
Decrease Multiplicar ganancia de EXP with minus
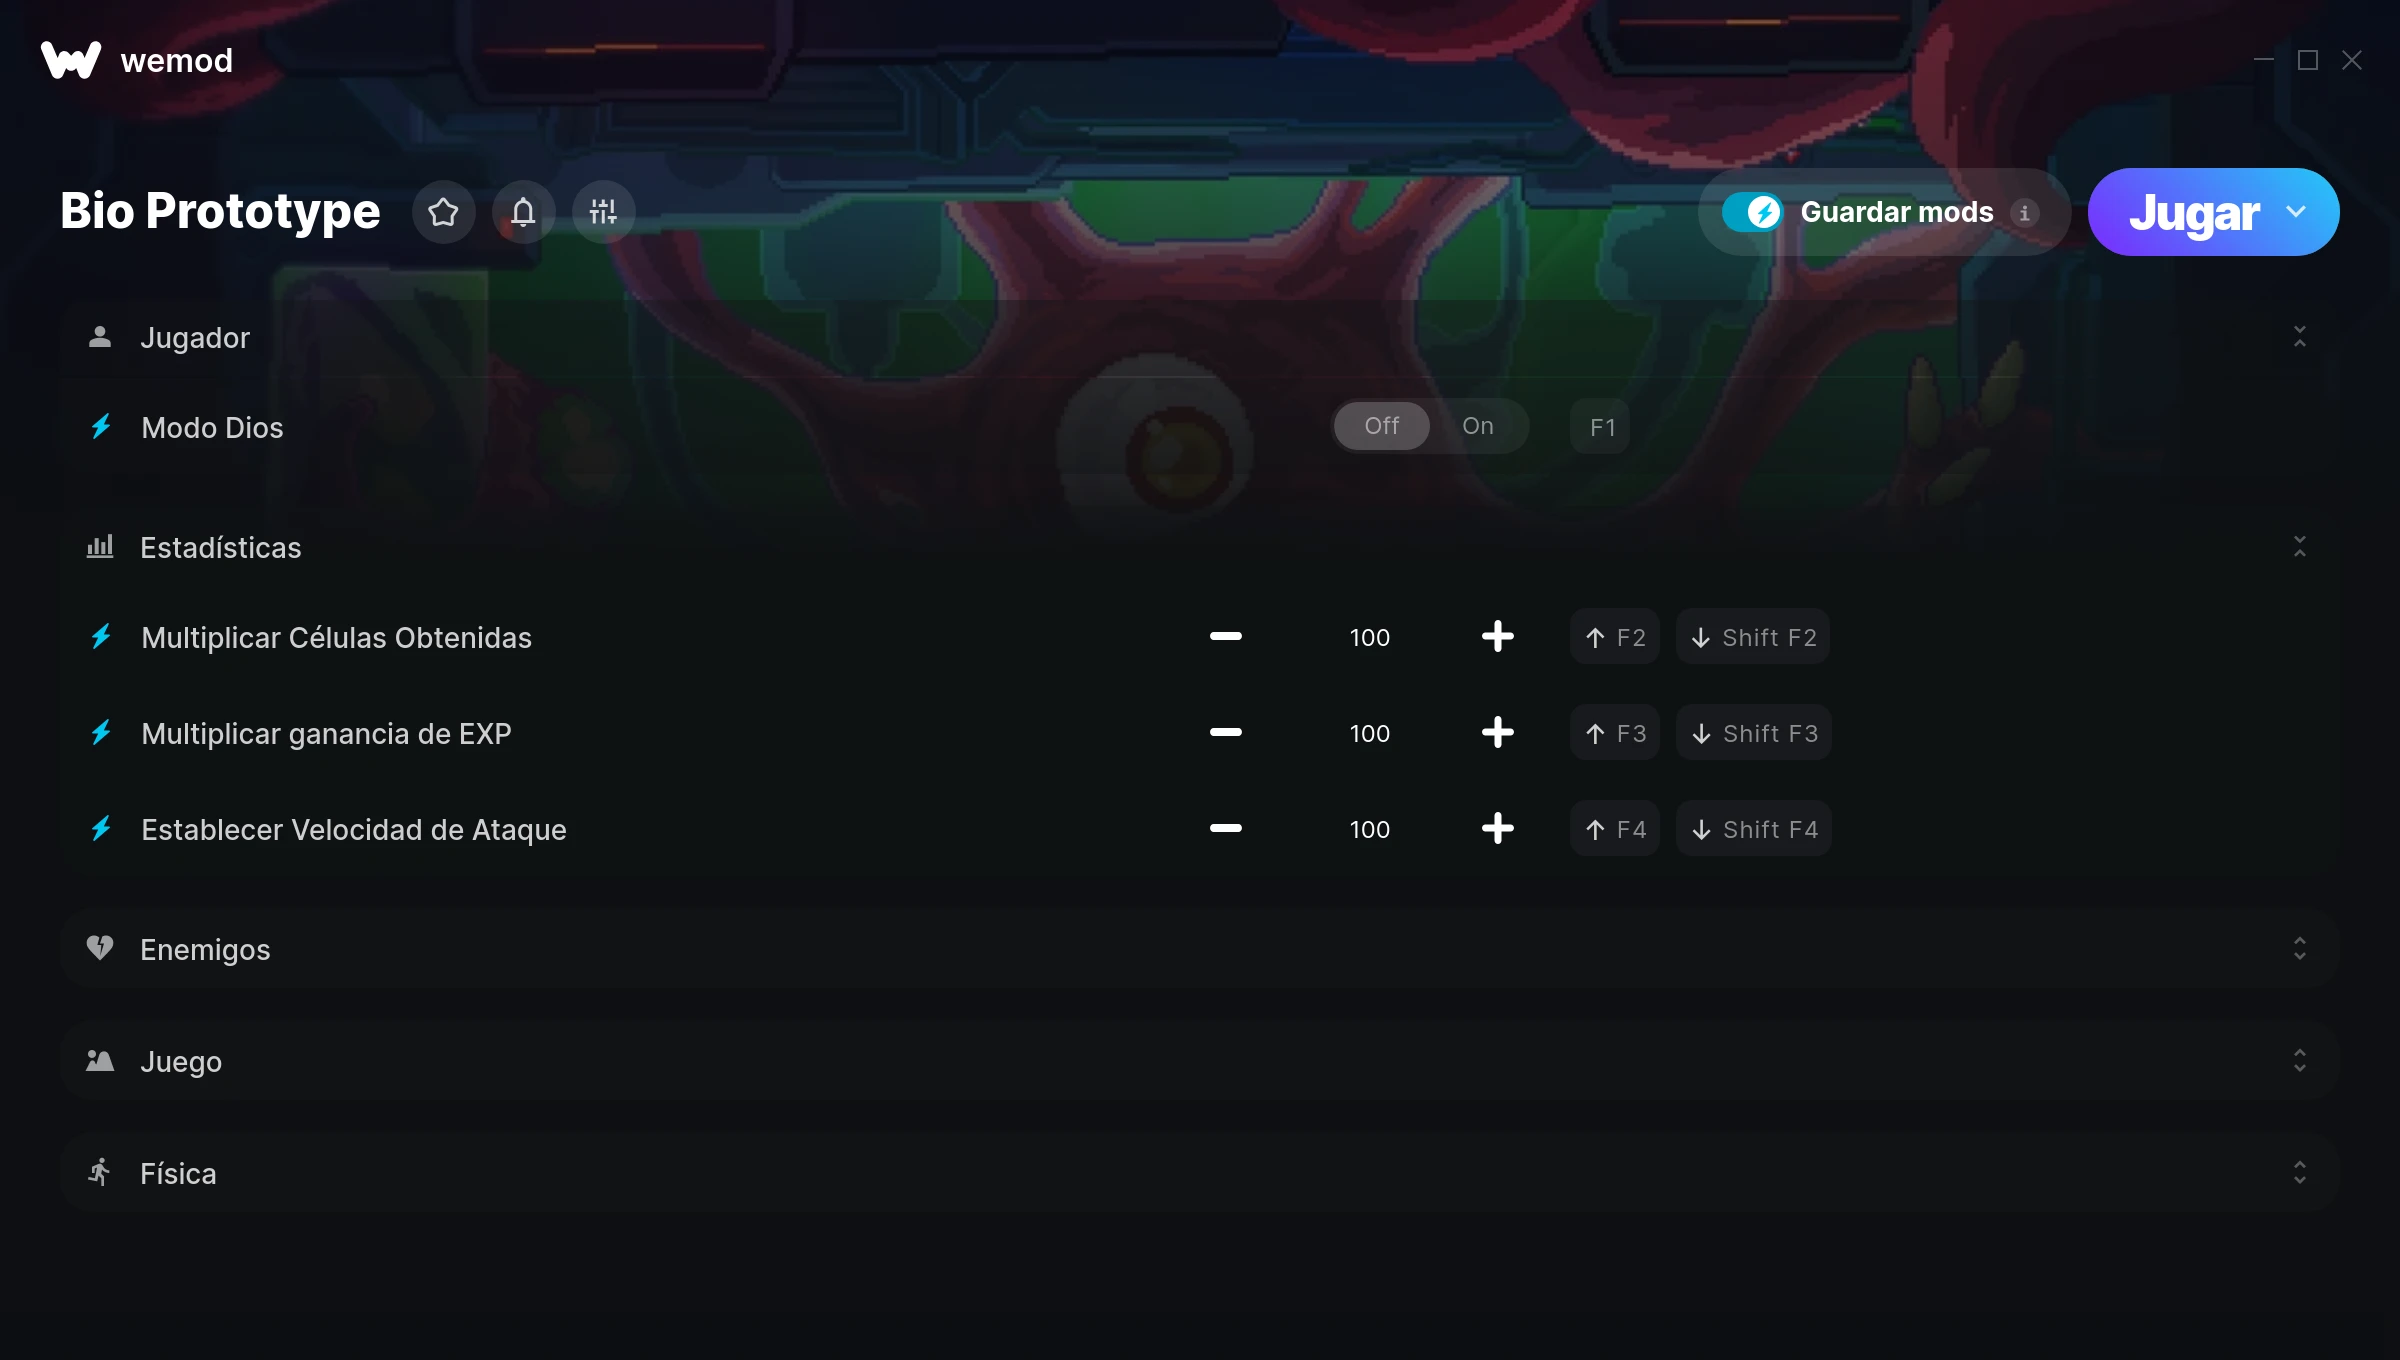[1225, 733]
